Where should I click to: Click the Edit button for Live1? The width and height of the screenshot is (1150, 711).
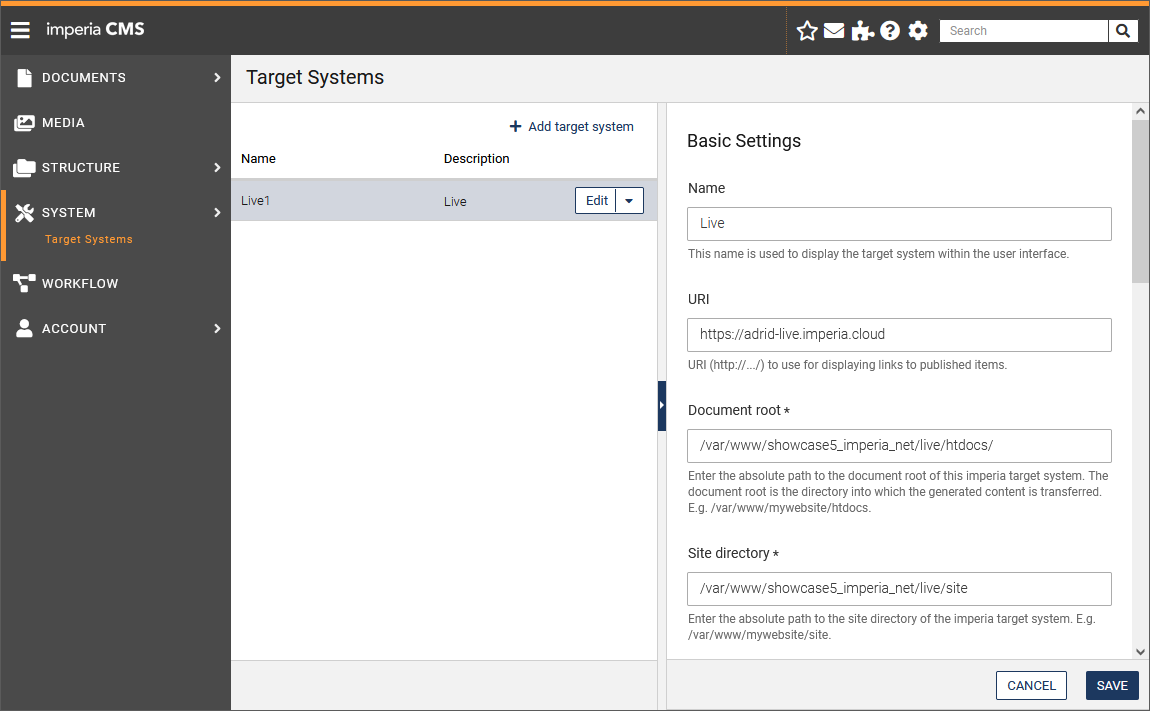point(596,201)
